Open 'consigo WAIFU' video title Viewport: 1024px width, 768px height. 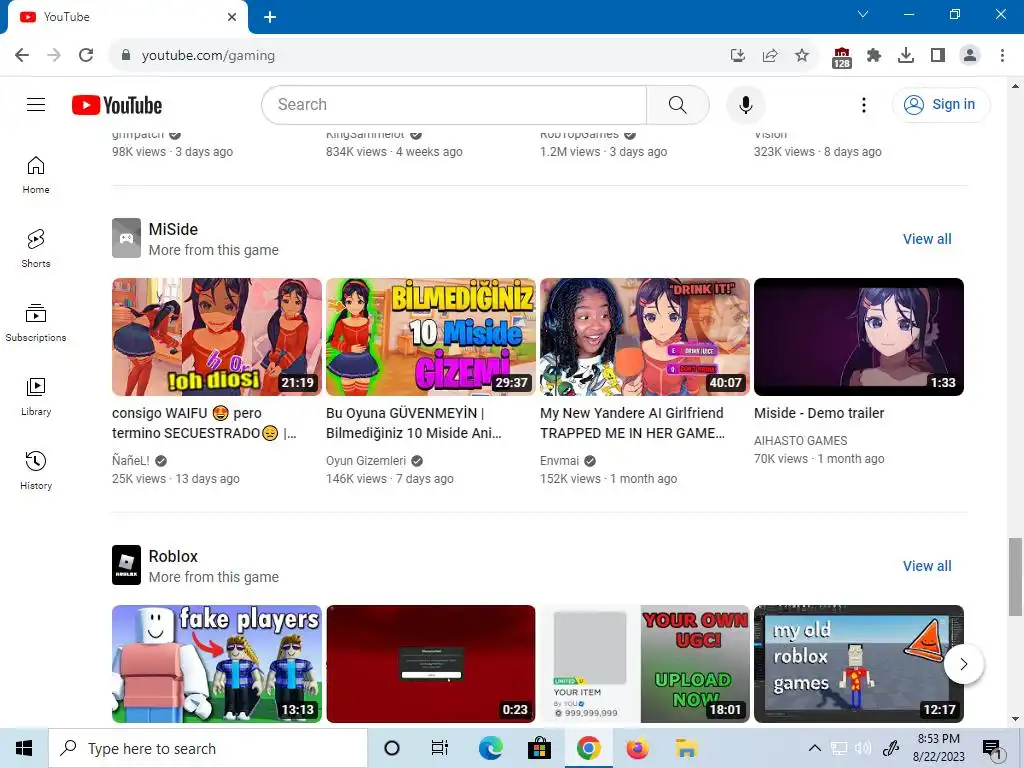(x=205, y=423)
